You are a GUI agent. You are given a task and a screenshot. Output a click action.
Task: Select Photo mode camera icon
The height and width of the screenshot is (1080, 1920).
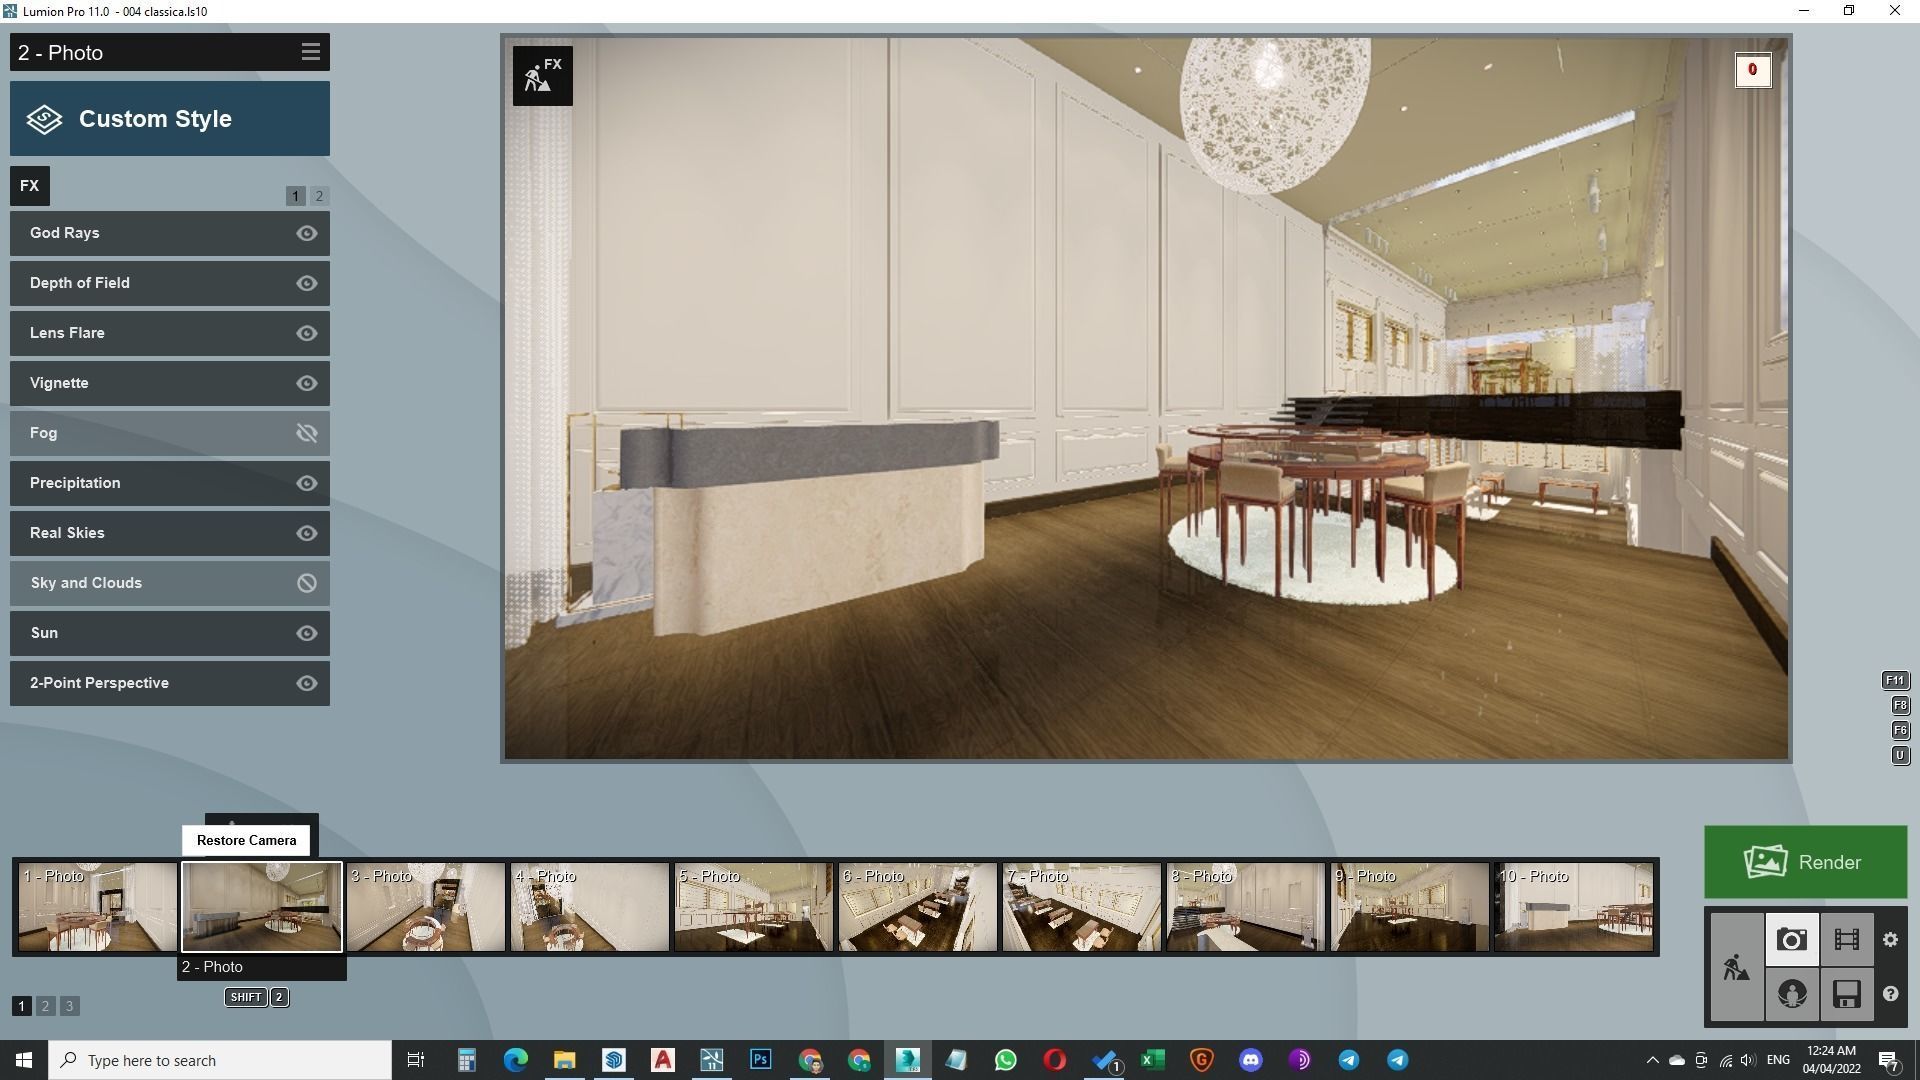point(1791,939)
